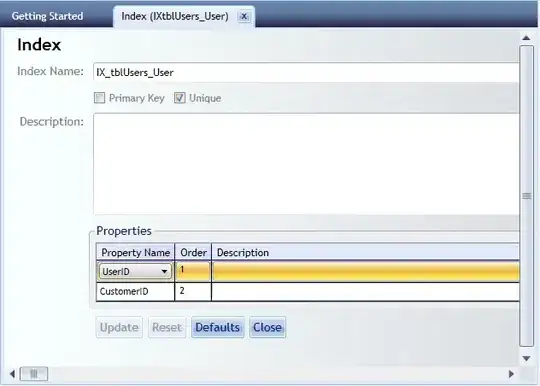Click the Update button

119,327
